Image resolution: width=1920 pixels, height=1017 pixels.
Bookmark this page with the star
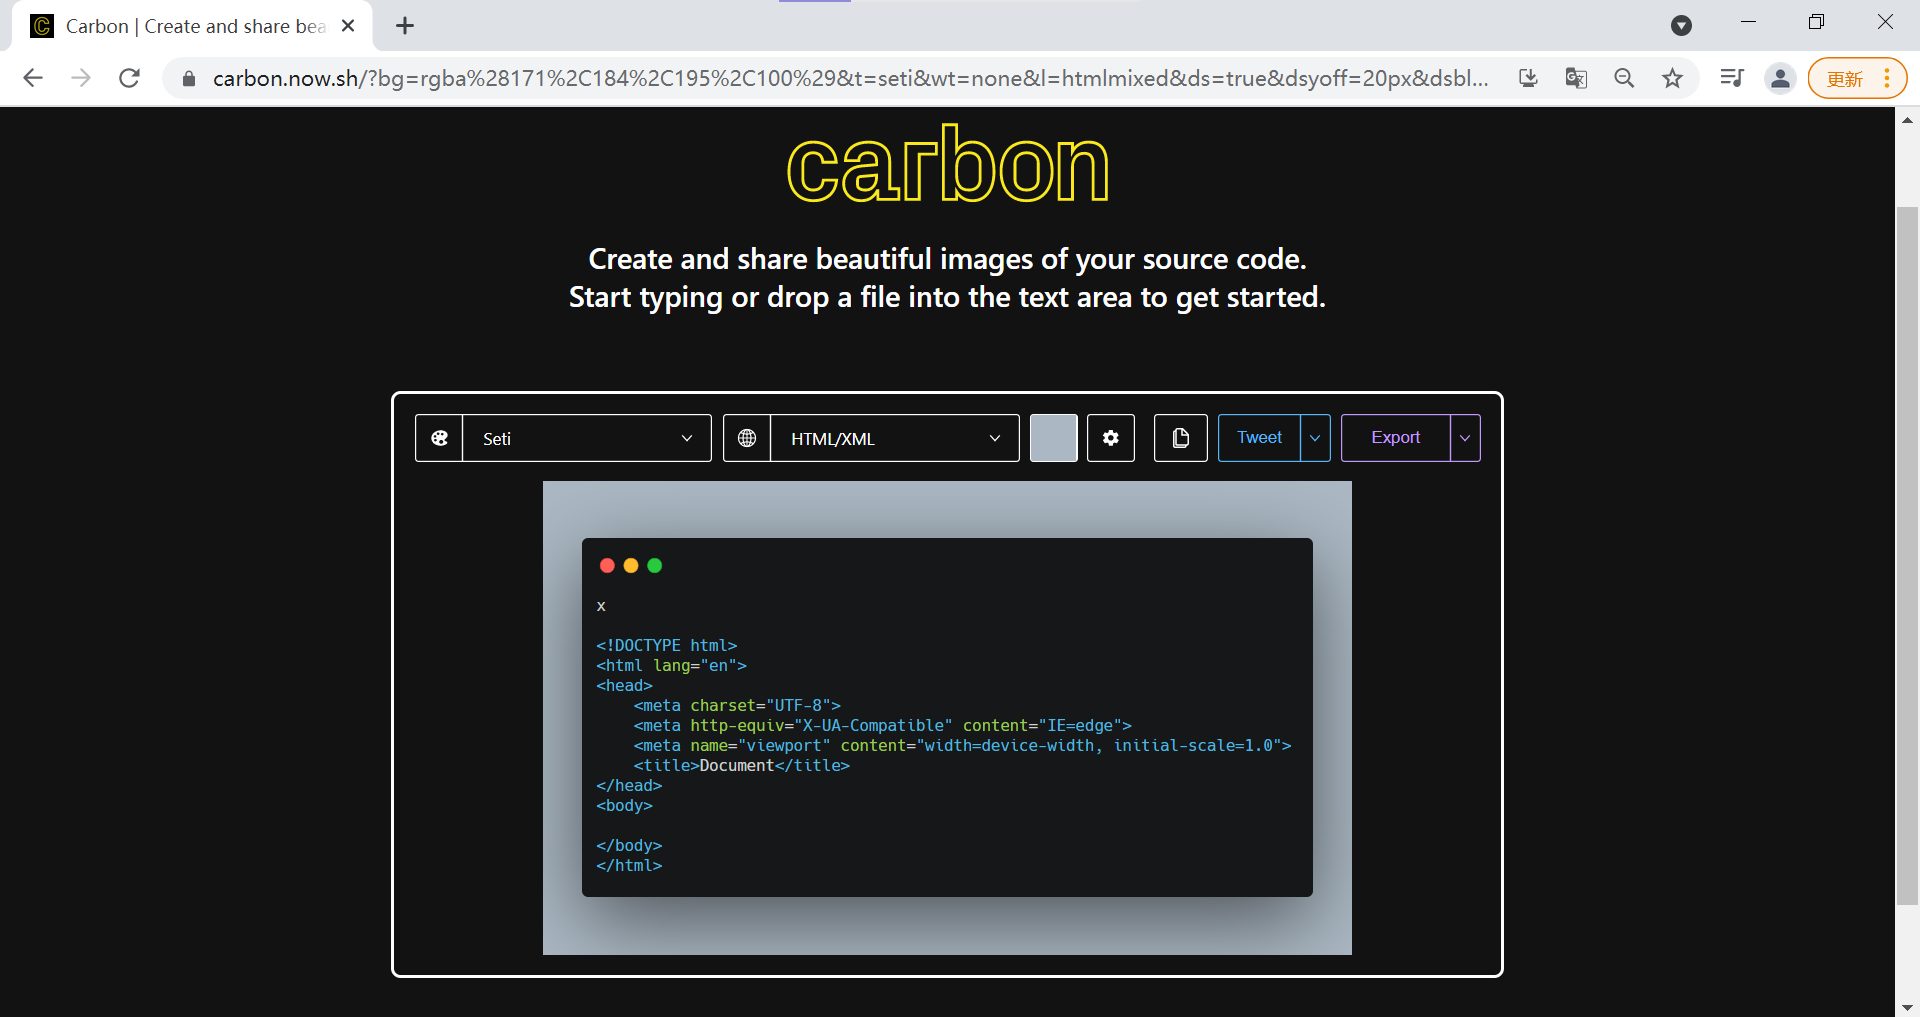pos(1672,78)
